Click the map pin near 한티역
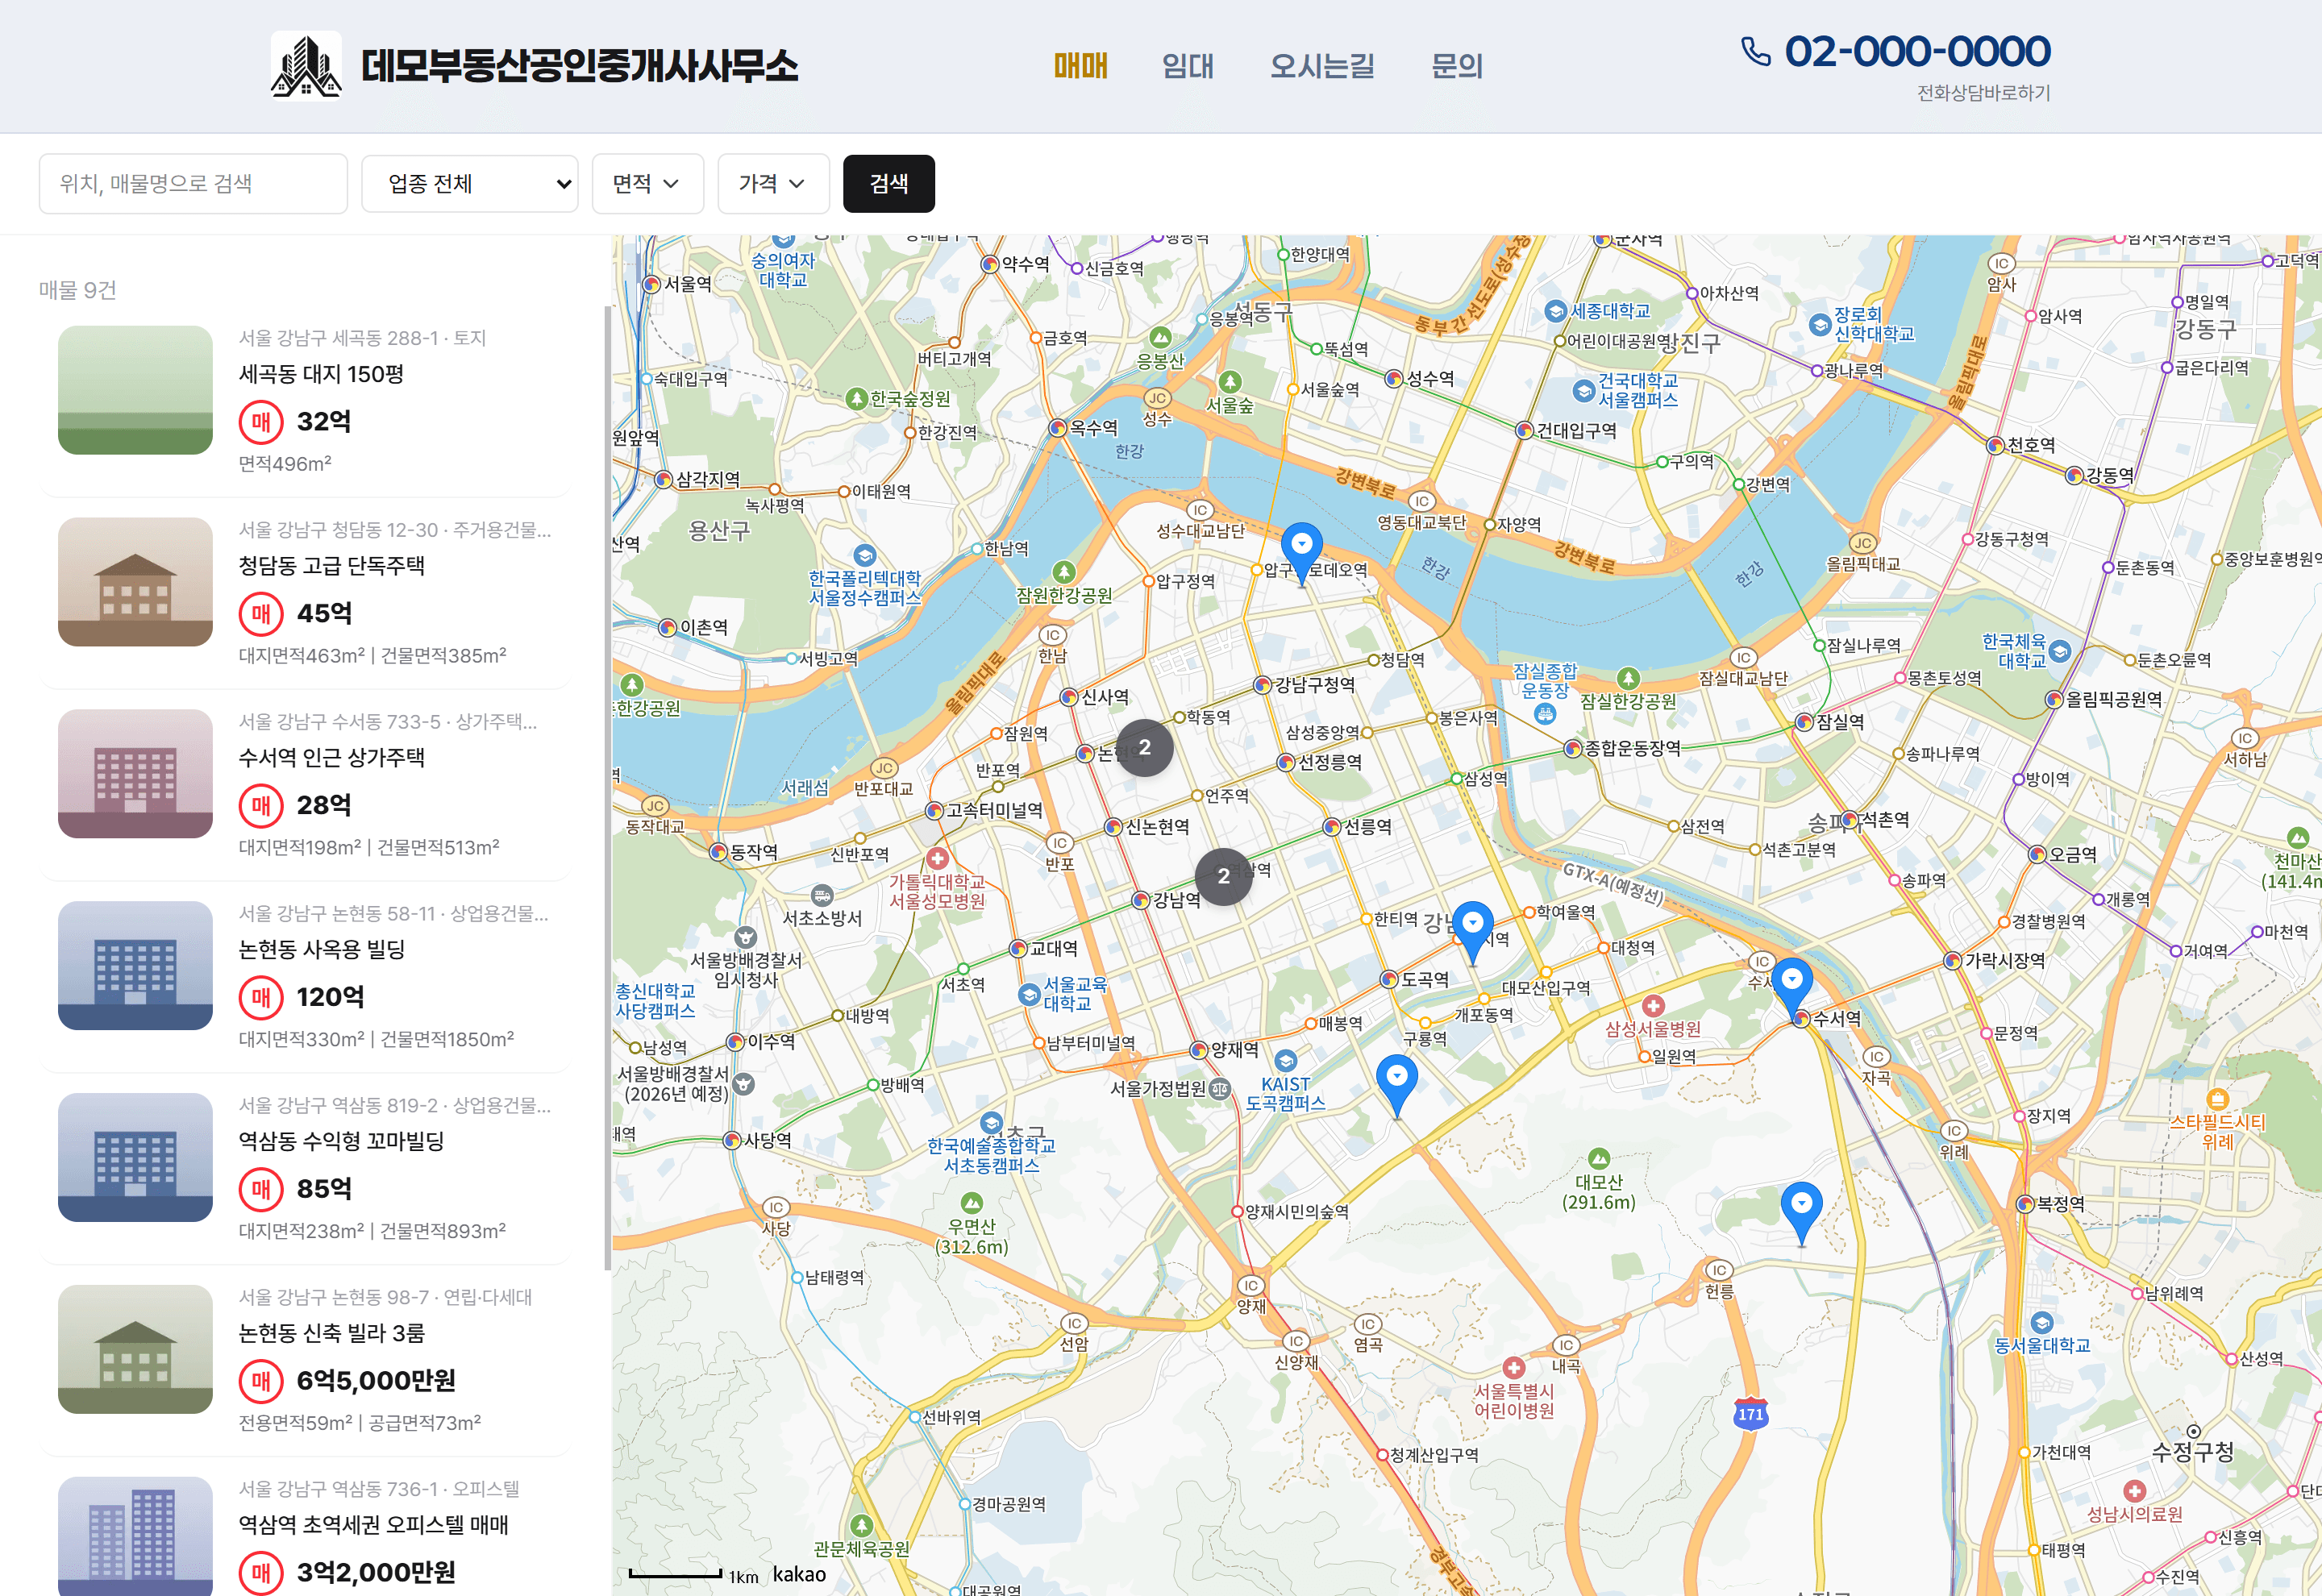 [x=1473, y=933]
